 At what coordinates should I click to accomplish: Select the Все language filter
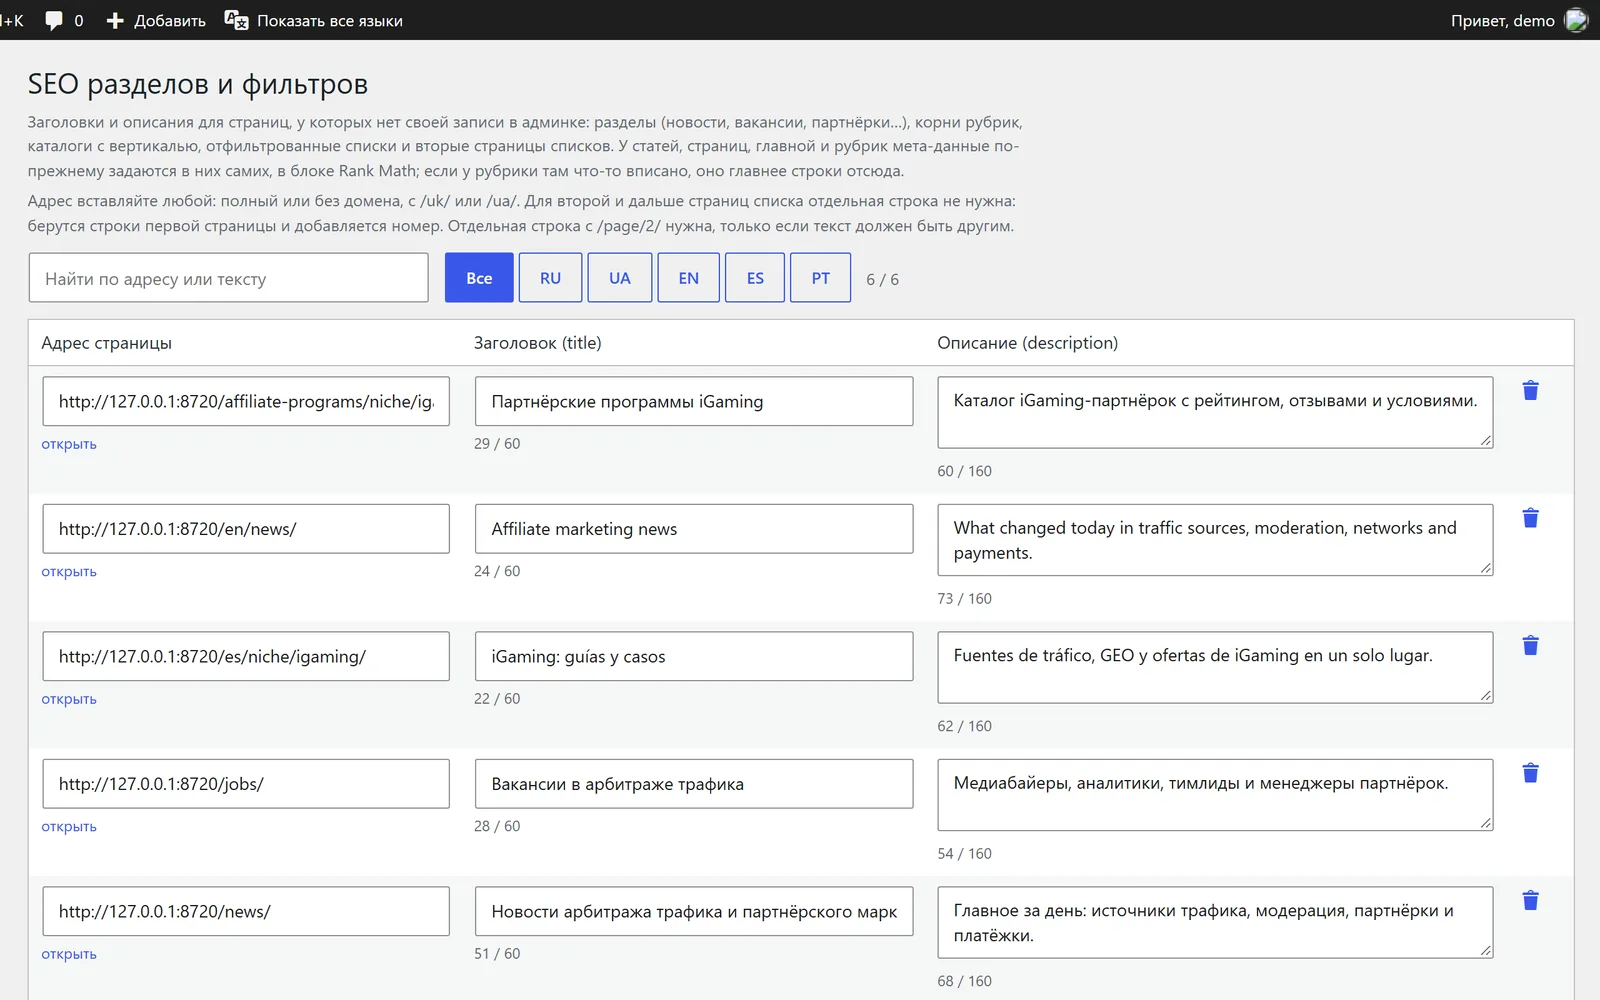(479, 278)
